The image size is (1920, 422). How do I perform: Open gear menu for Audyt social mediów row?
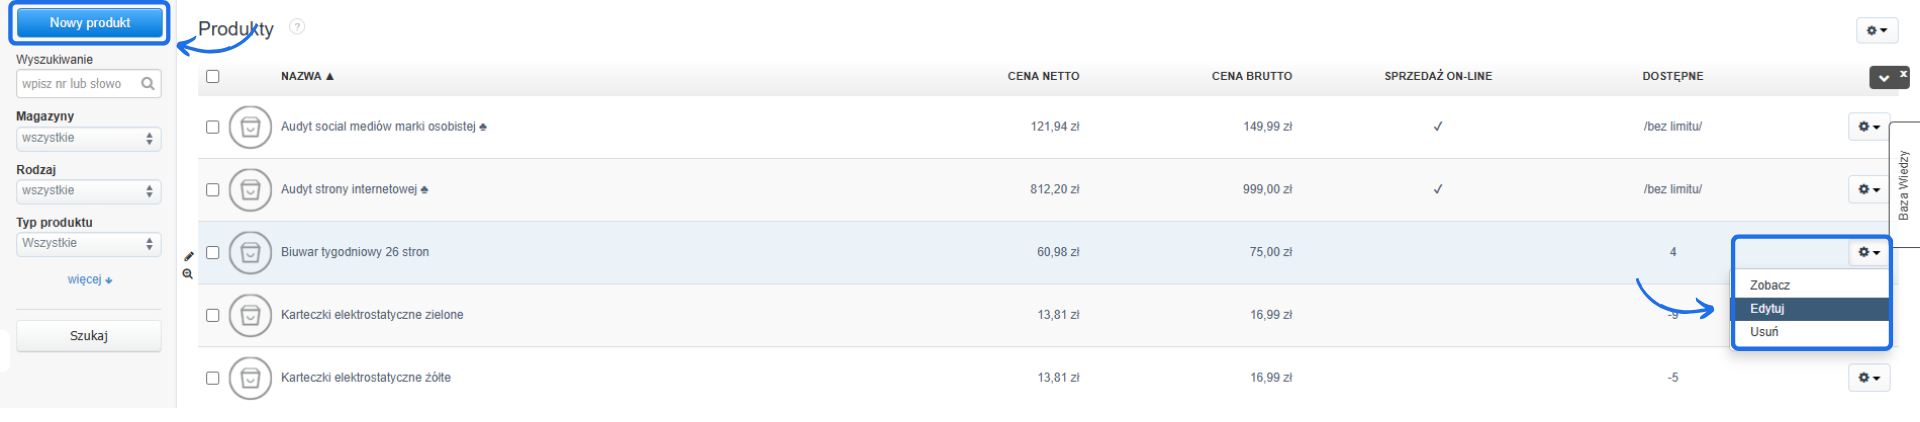pos(1868,127)
